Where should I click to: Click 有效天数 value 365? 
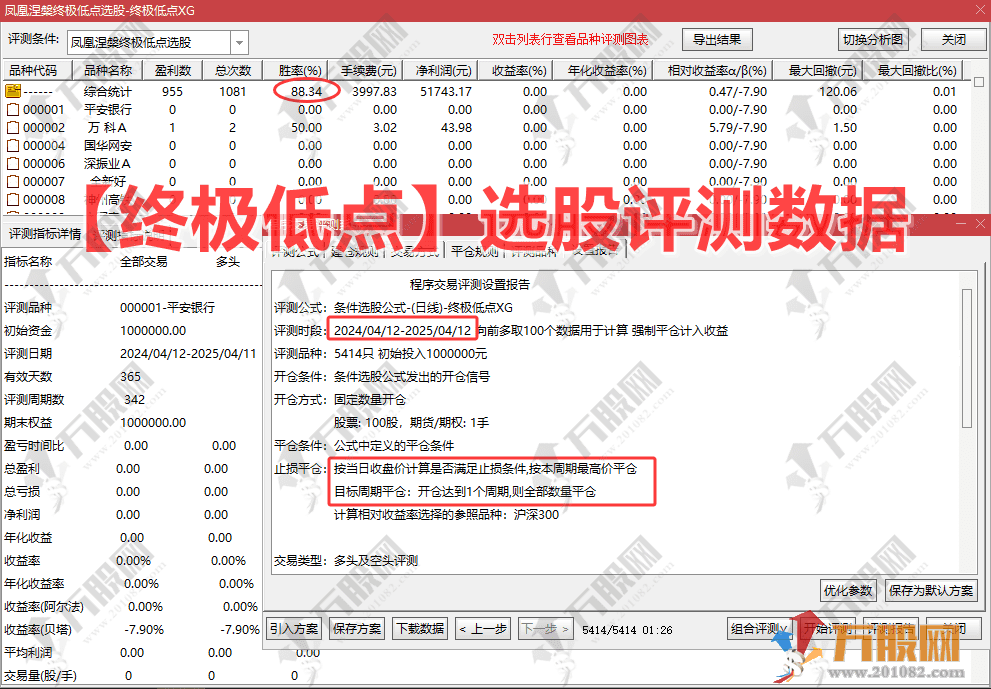point(130,377)
